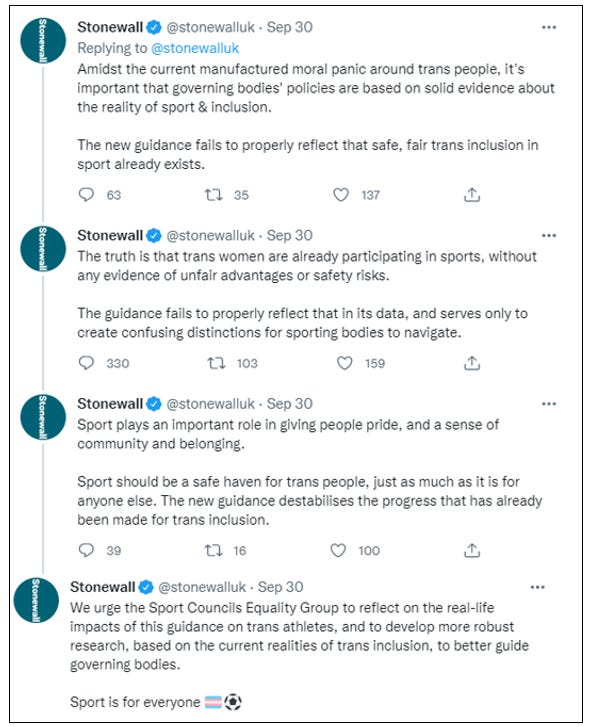Open Stonewall avatar on the first tweet

(43, 40)
